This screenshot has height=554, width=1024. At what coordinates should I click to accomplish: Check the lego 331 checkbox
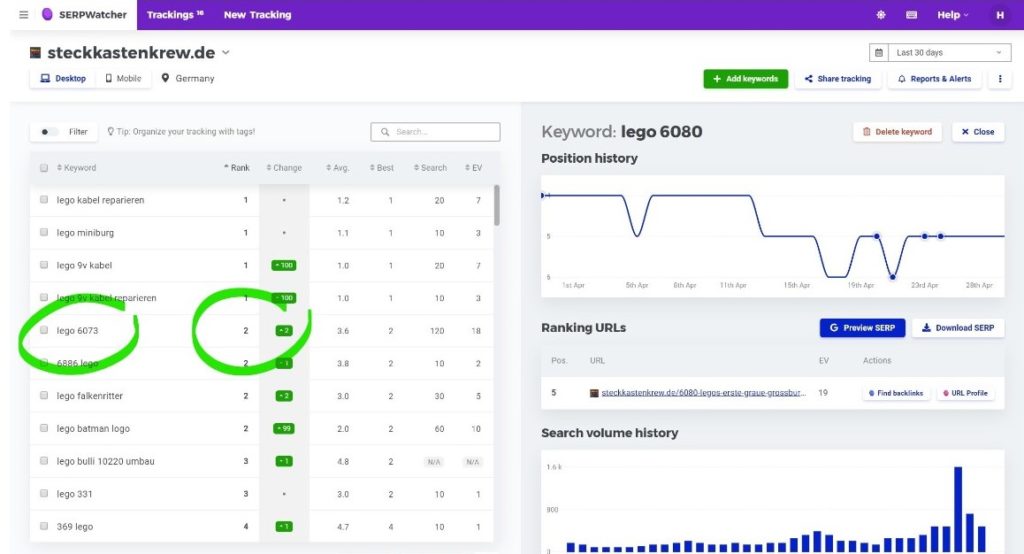point(44,493)
